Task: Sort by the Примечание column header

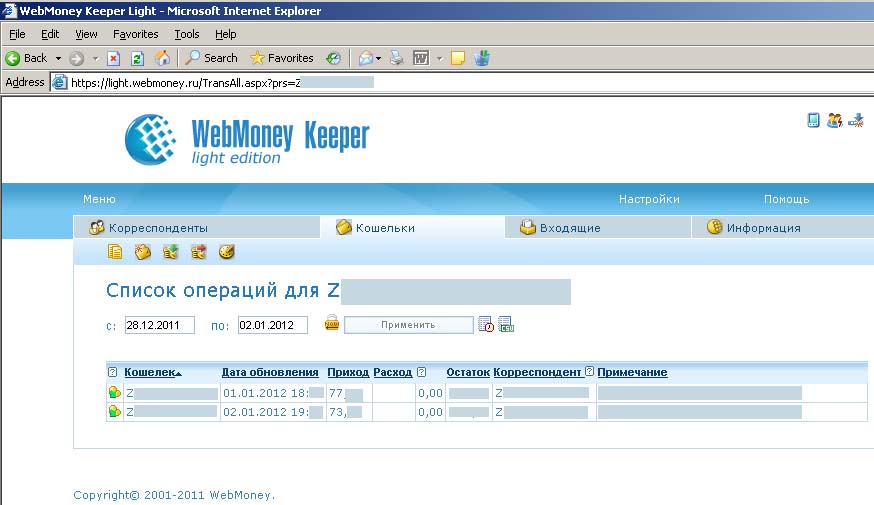Action: (x=632, y=372)
